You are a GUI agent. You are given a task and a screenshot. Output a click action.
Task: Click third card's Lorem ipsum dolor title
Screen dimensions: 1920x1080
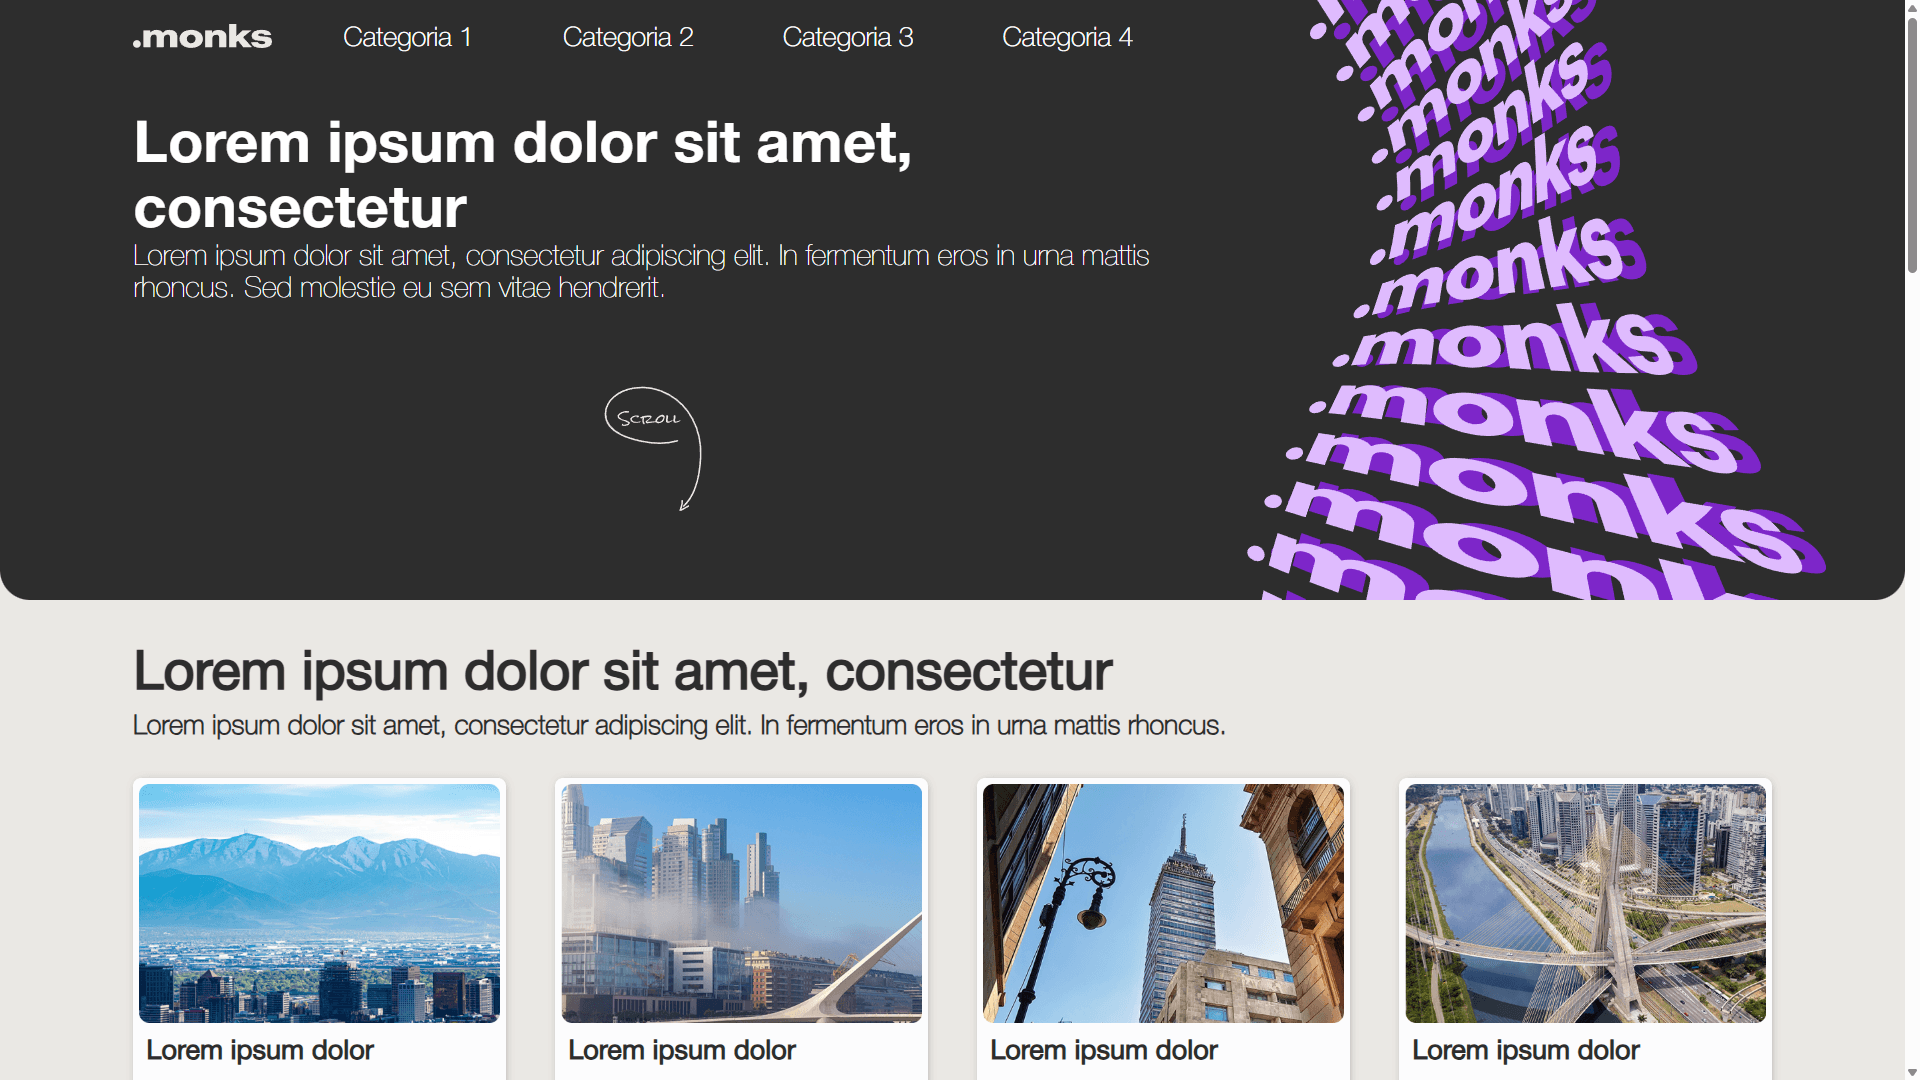pos(1104,1050)
